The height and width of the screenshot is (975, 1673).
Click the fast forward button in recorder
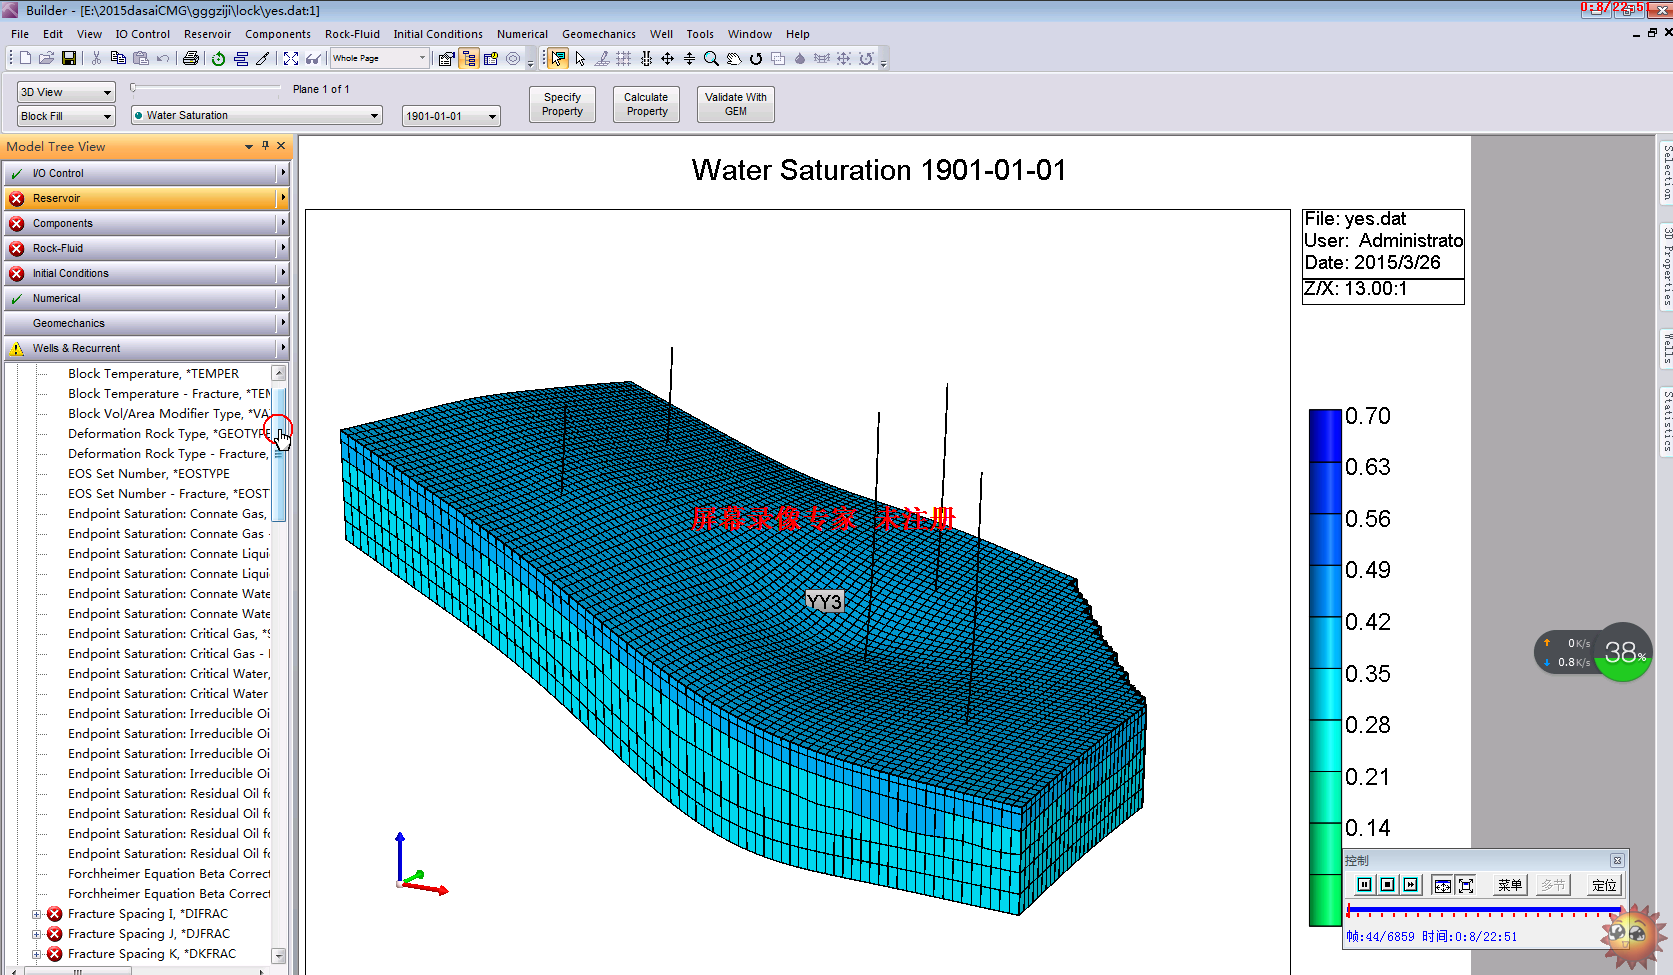(x=1410, y=885)
